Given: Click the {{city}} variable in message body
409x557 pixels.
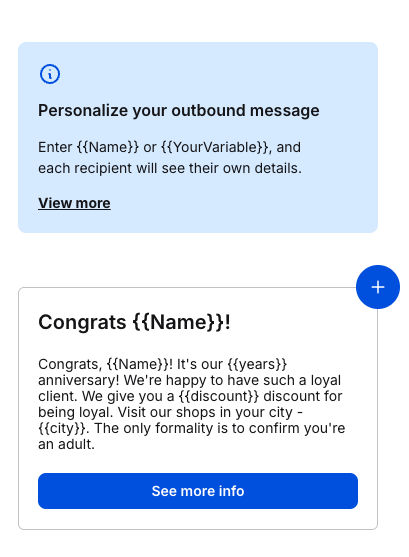Looking at the screenshot, I should [62, 428].
